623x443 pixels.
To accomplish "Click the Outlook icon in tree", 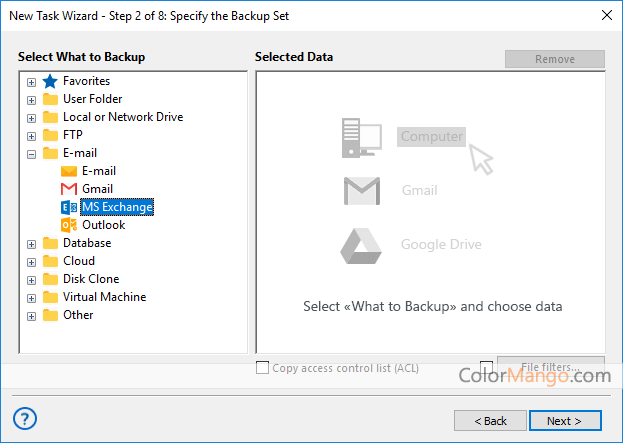I will pyautogui.click(x=69, y=225).
